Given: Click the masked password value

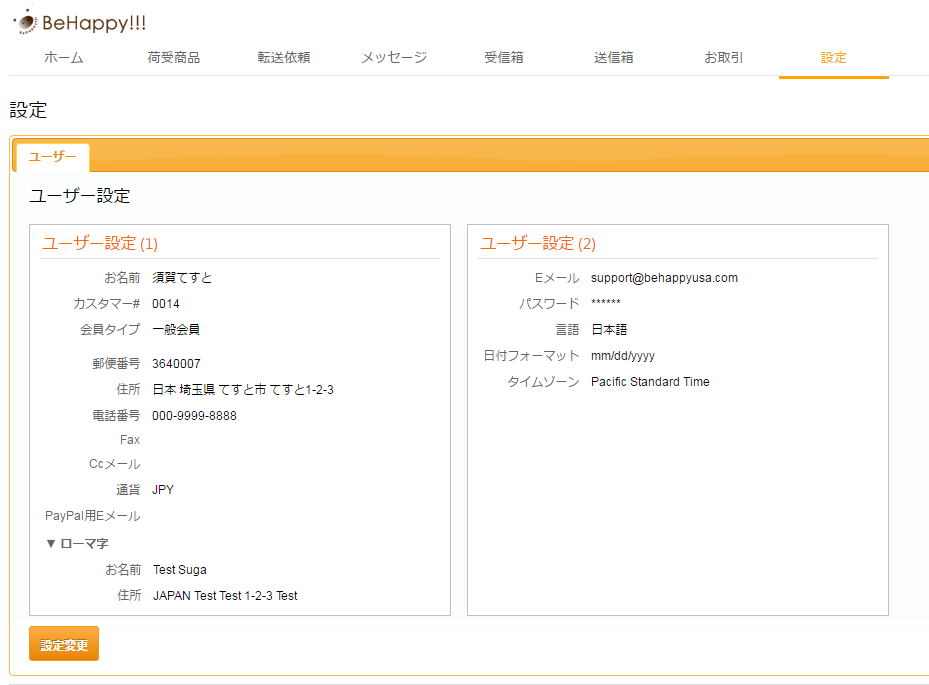Looking at the screenshot, I should pyautogui.click(x=606, y=304).
